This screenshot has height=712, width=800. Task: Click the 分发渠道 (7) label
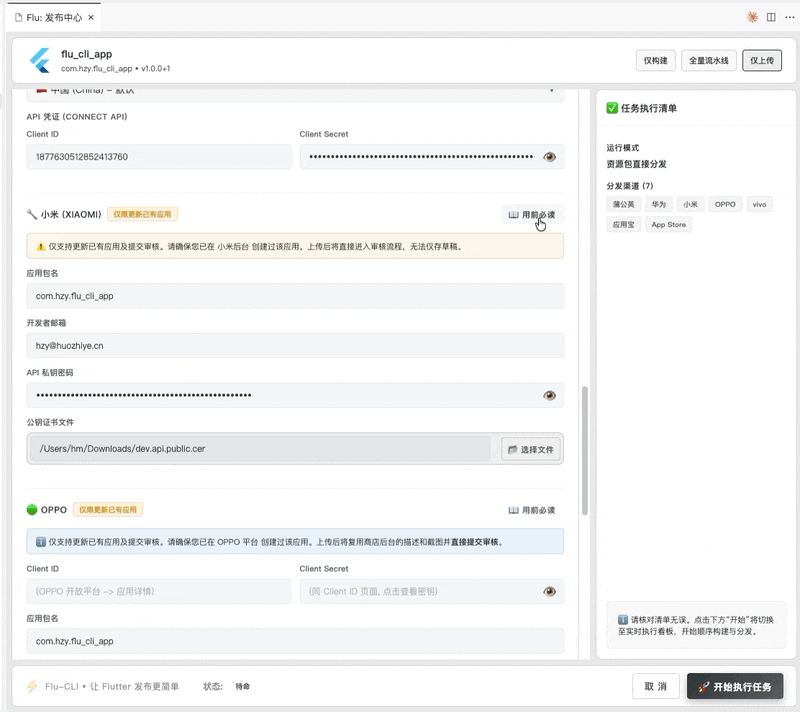click(630, 186)
